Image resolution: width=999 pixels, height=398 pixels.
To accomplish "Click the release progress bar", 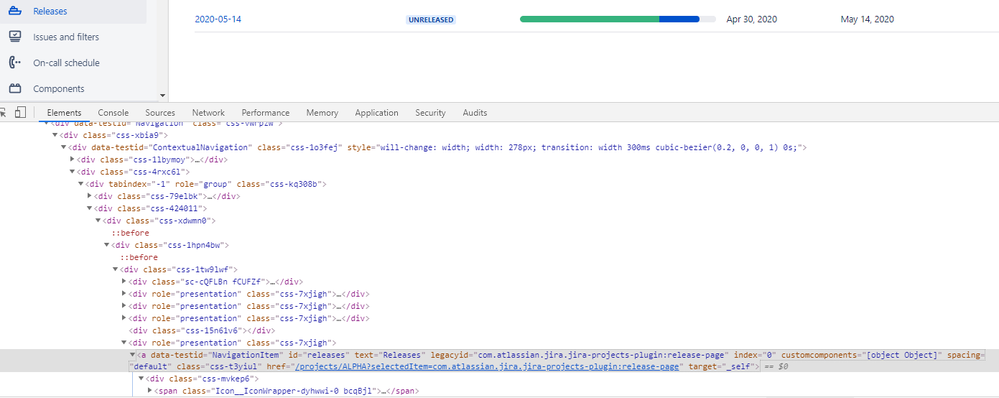I will (618, 19).
